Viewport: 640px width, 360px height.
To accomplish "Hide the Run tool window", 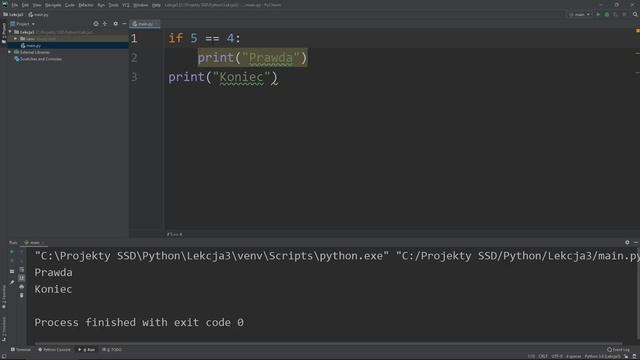I will [636, 242].
